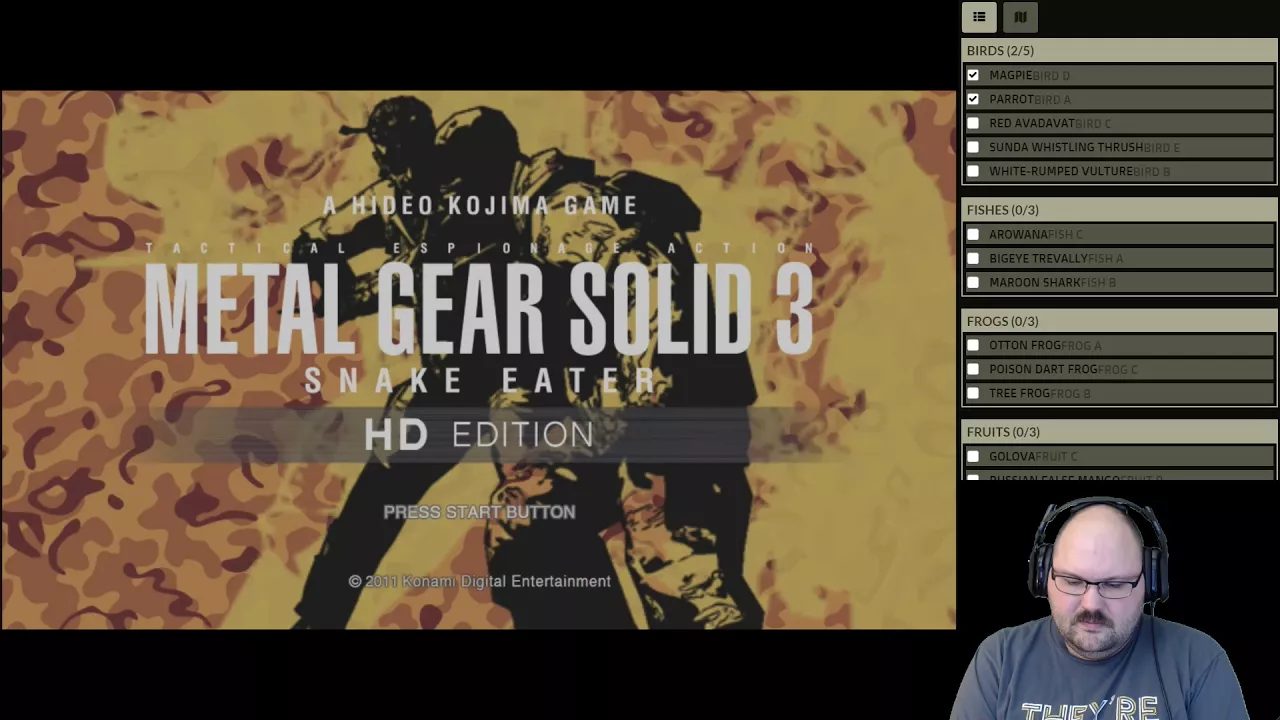1280x720 pixels.
Task: Click PRESS START BUTTON on game screen
Action: click(x=479, y=512)
